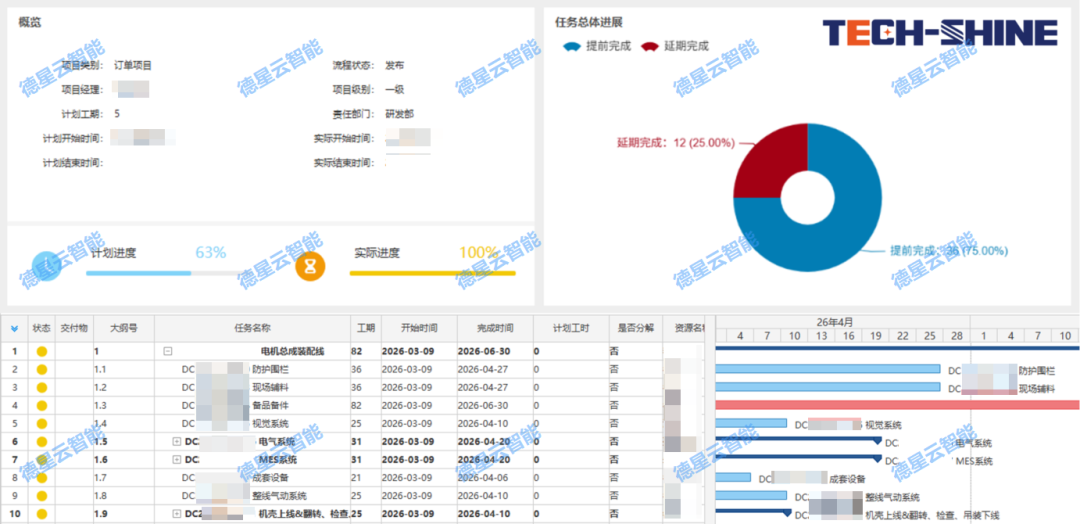1080x524 pixels.
Task: Click the 整线气动系统 task name cell
Action: pos(253,496)
